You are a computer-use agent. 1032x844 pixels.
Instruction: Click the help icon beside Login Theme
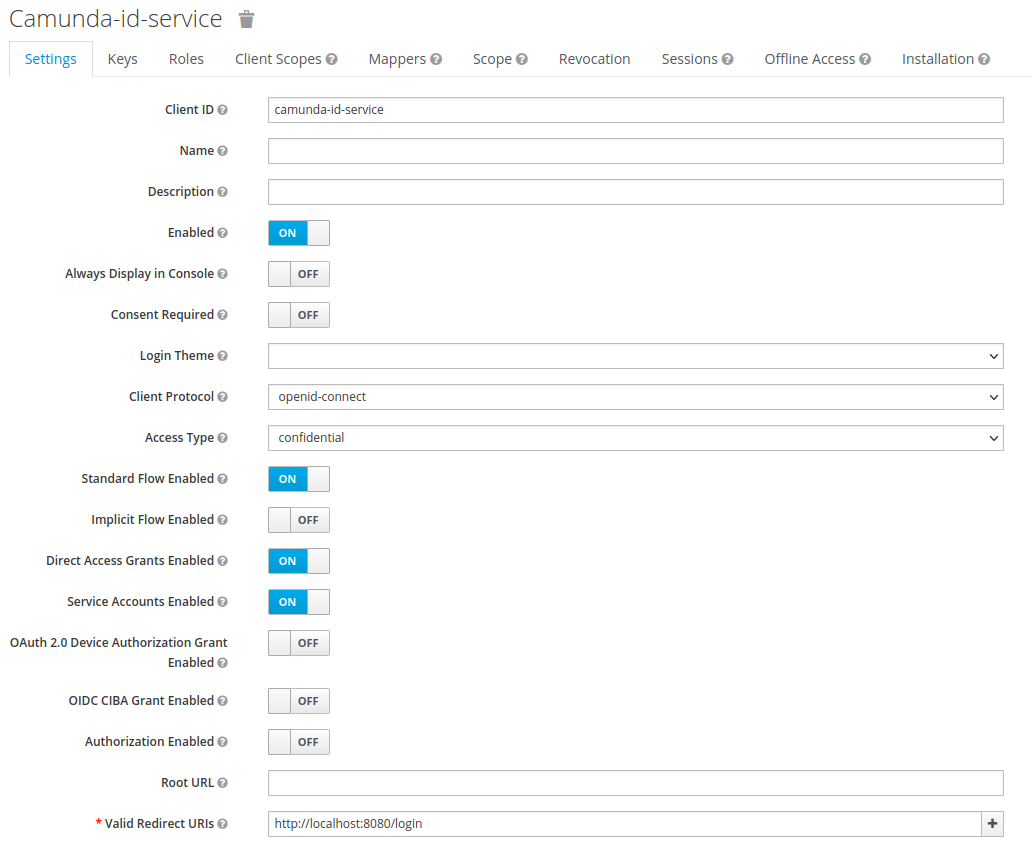pyautogui.click(x=222, y=356)
